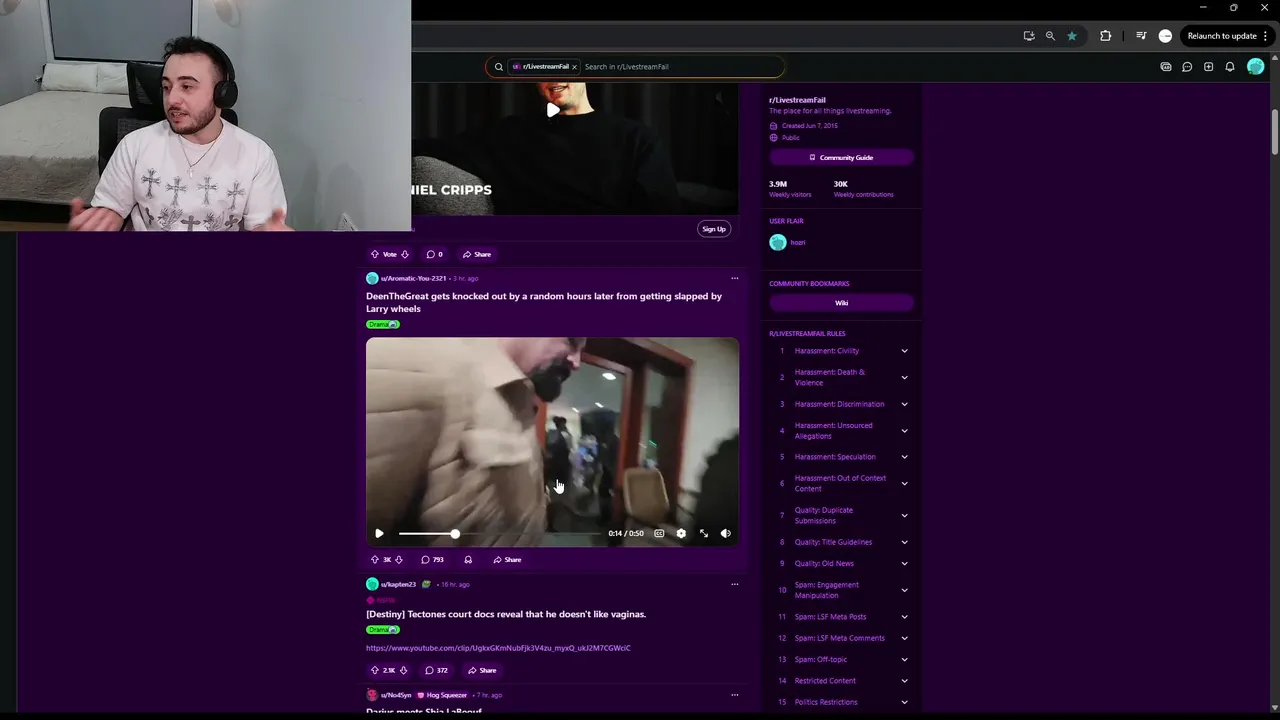Share the DeenTheGreat post

pos(507,560)
